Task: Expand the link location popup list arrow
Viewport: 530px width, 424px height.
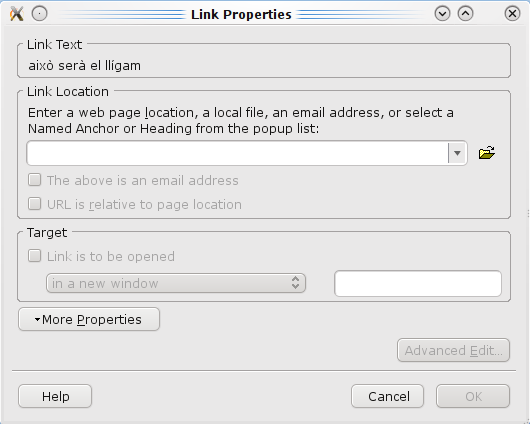Action: click(x=457, y=153)
